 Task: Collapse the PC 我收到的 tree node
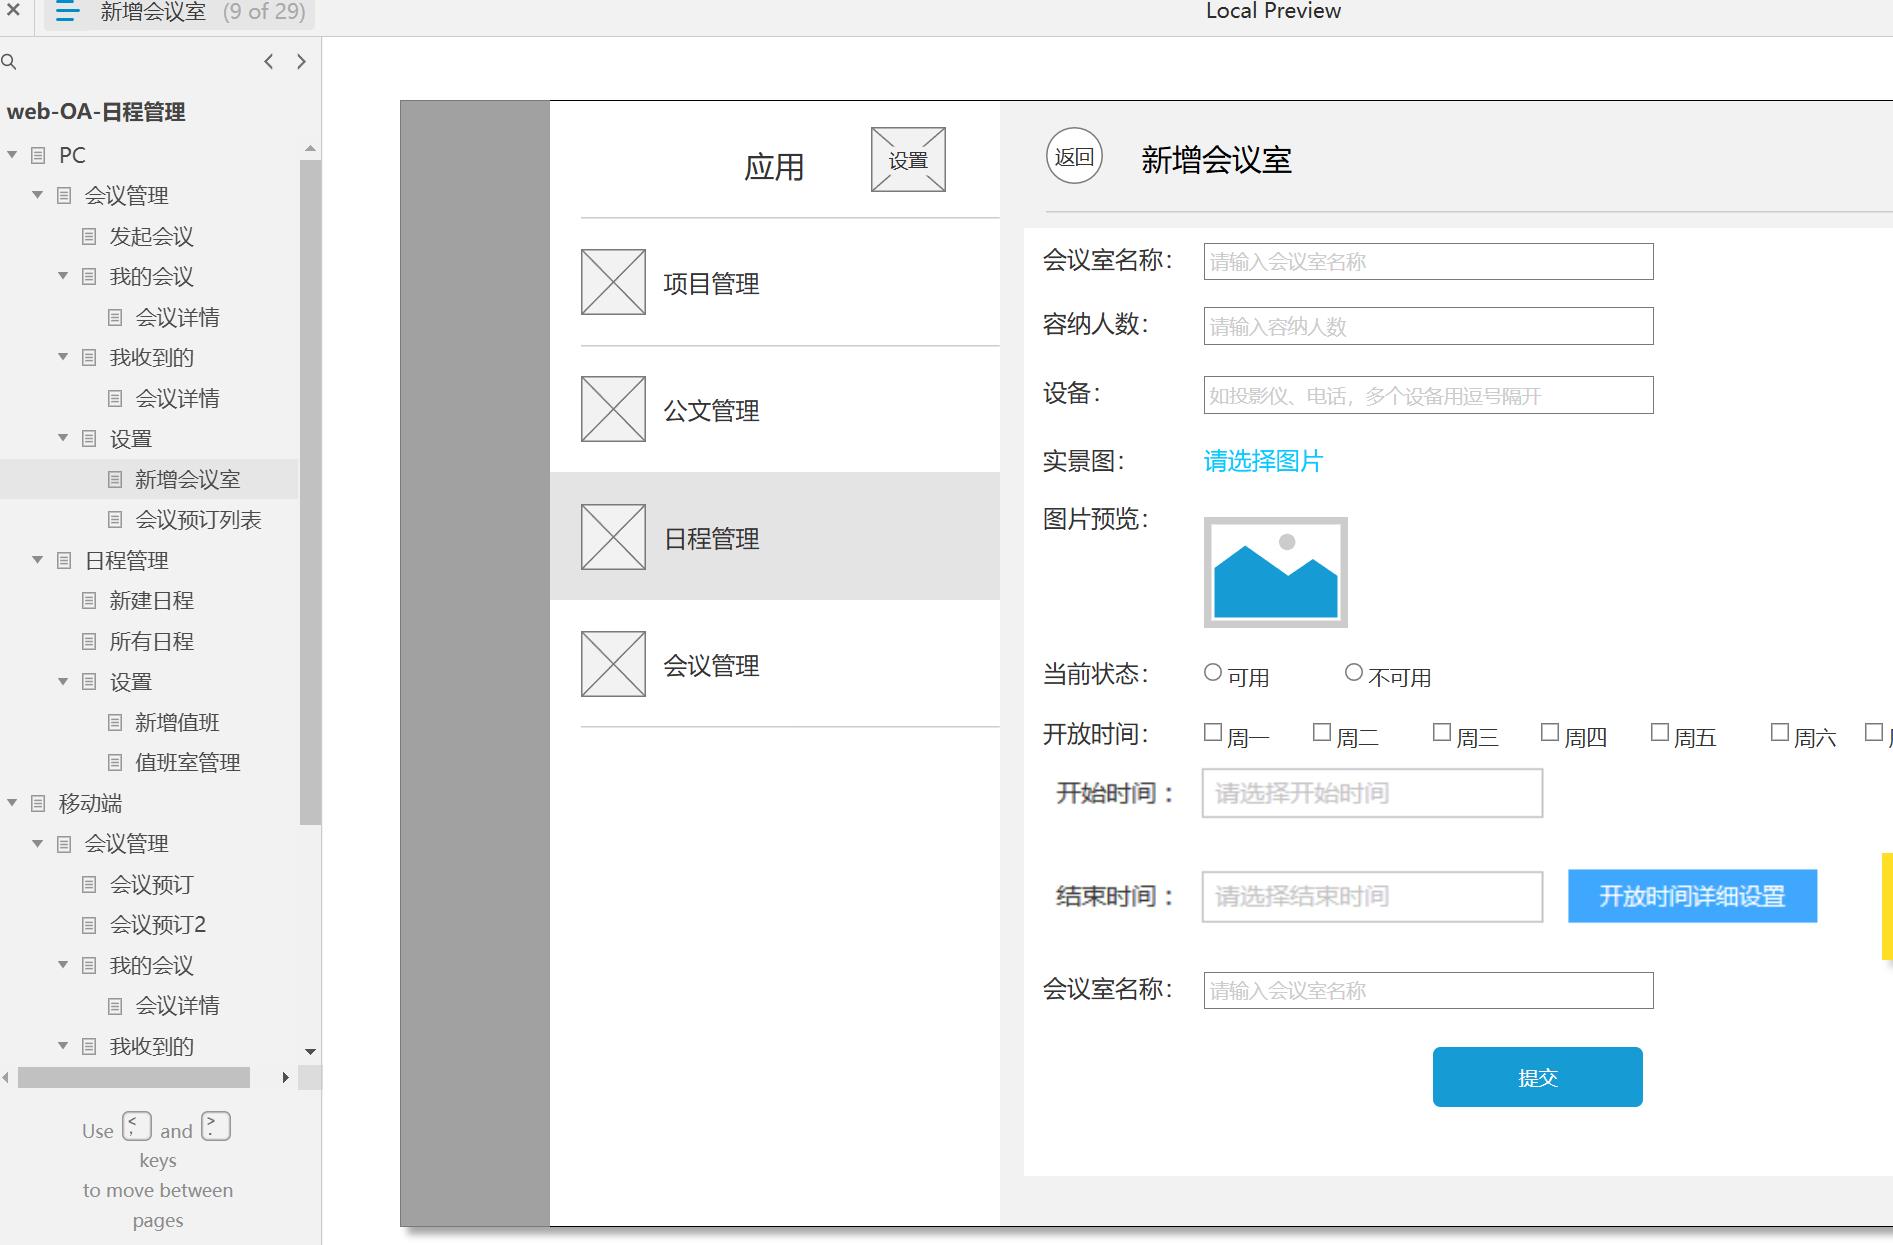(x=63, y=357)
